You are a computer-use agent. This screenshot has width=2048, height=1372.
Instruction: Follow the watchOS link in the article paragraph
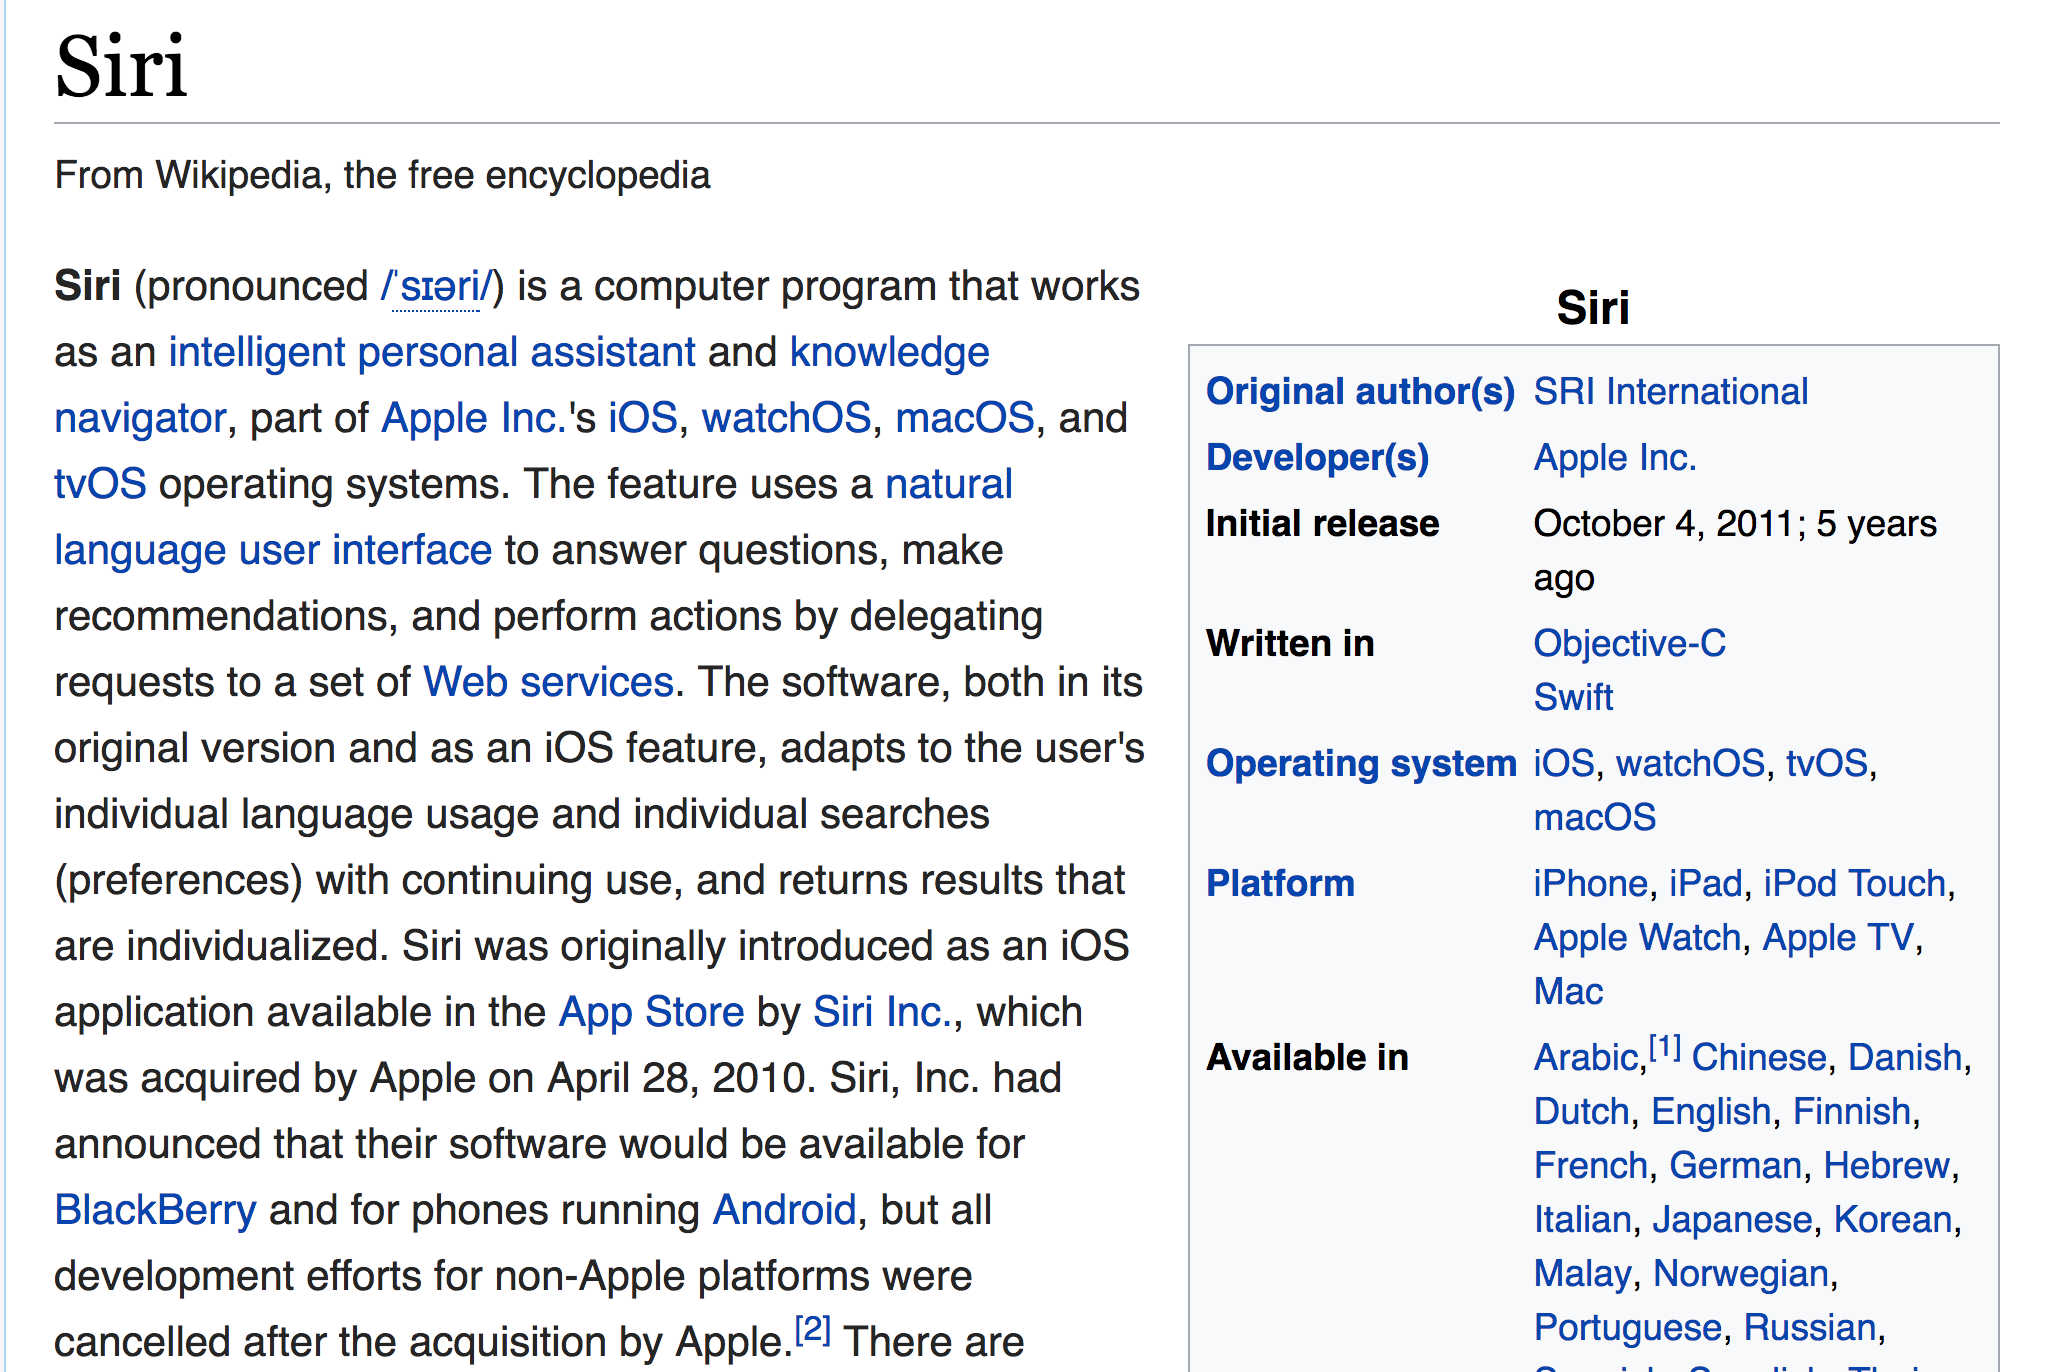pos(786,419)
